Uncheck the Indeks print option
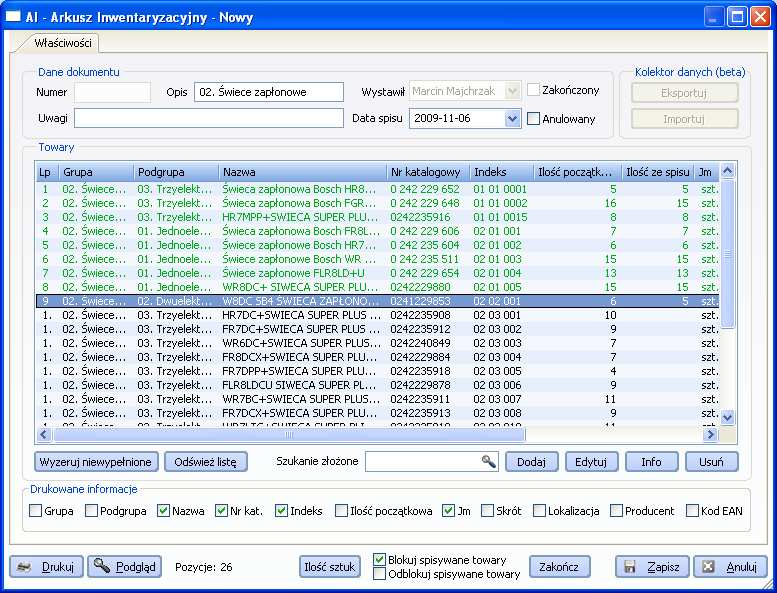The height and width of the screenshot is (593, 777). click(281, 510)
